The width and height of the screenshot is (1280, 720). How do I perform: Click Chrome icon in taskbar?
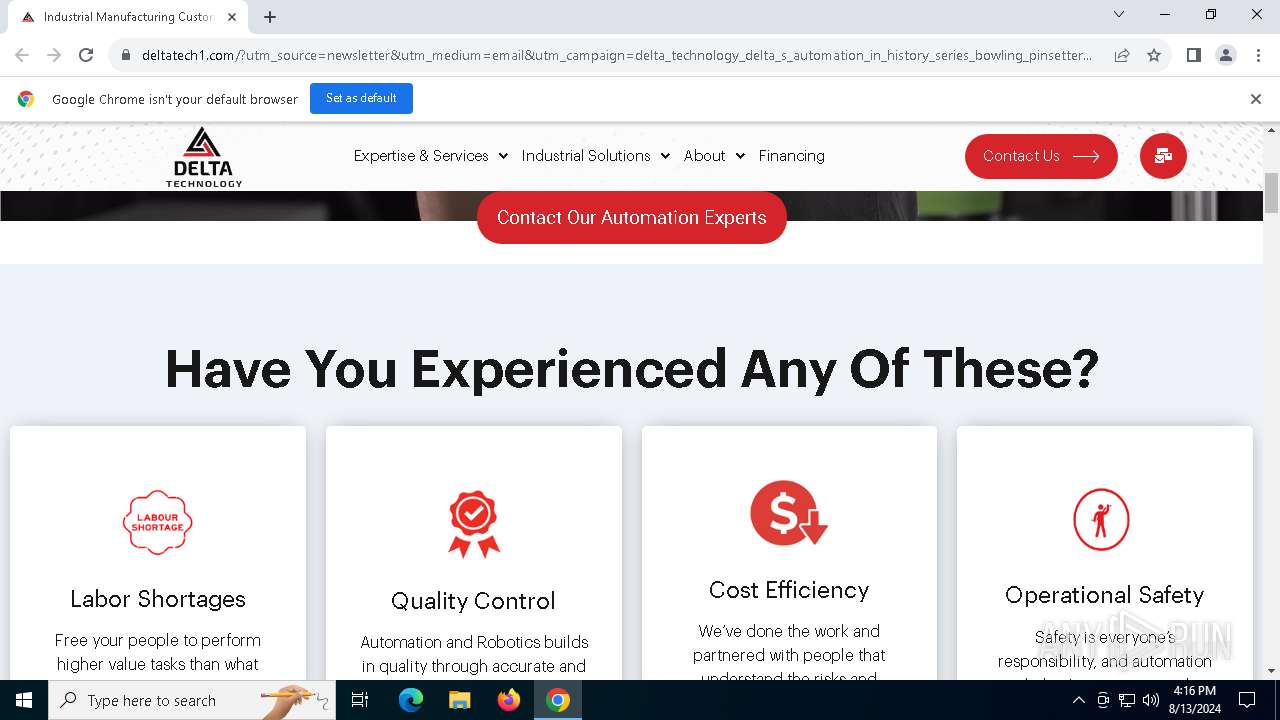(558, 700)
